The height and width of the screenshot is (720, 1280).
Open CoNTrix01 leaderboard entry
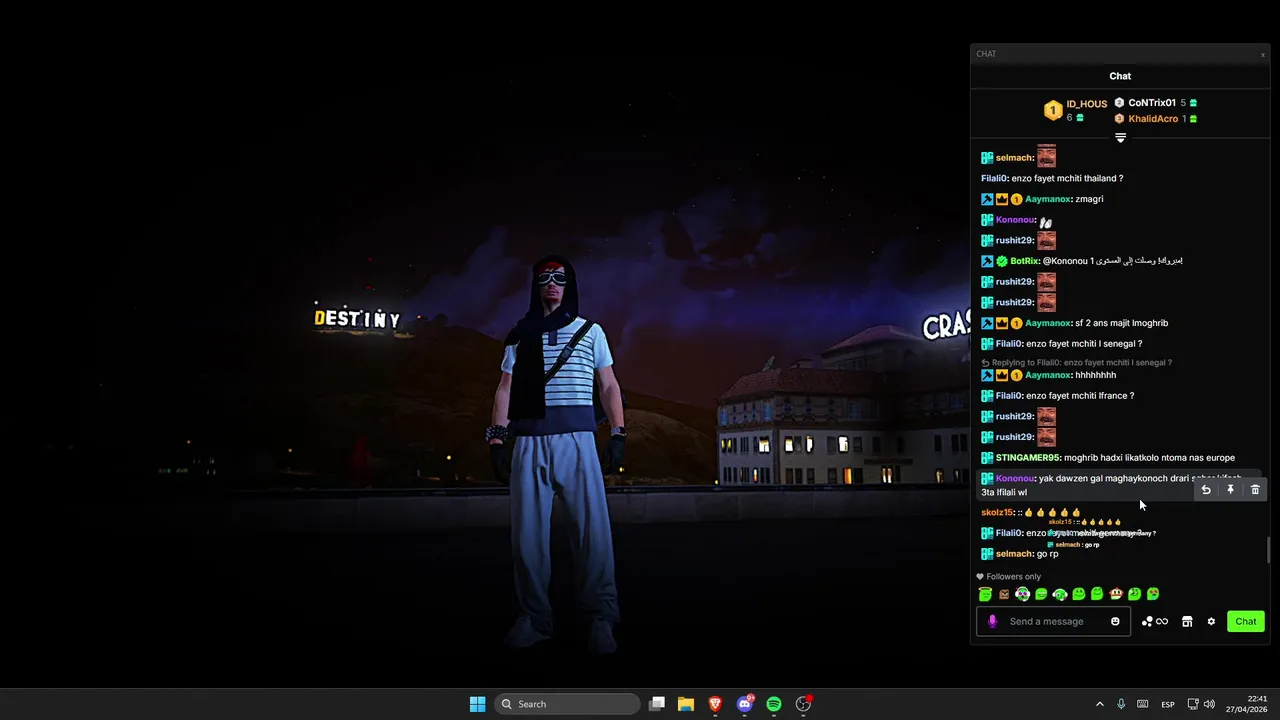(1152, 103)
